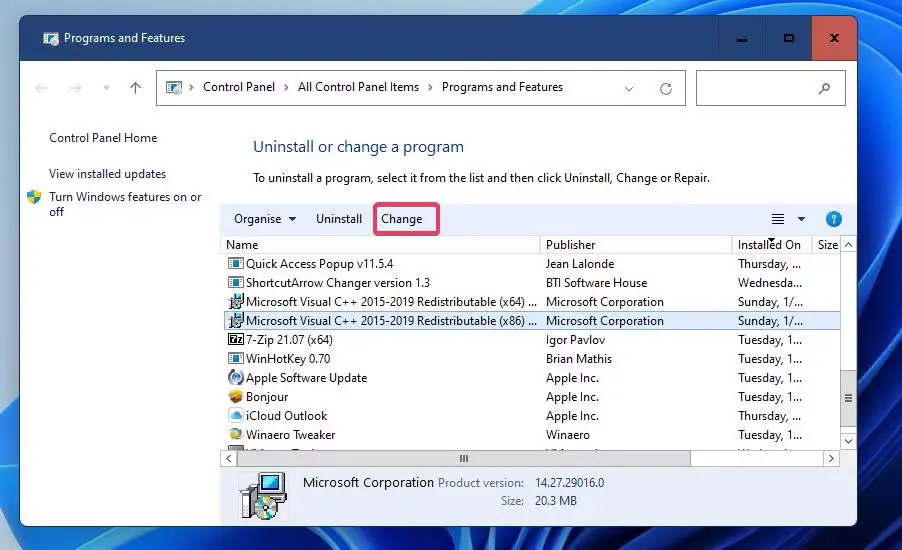Click the All Control Panel Items breadcrumb
Screen dimensions: 902x550
(358, 87)
